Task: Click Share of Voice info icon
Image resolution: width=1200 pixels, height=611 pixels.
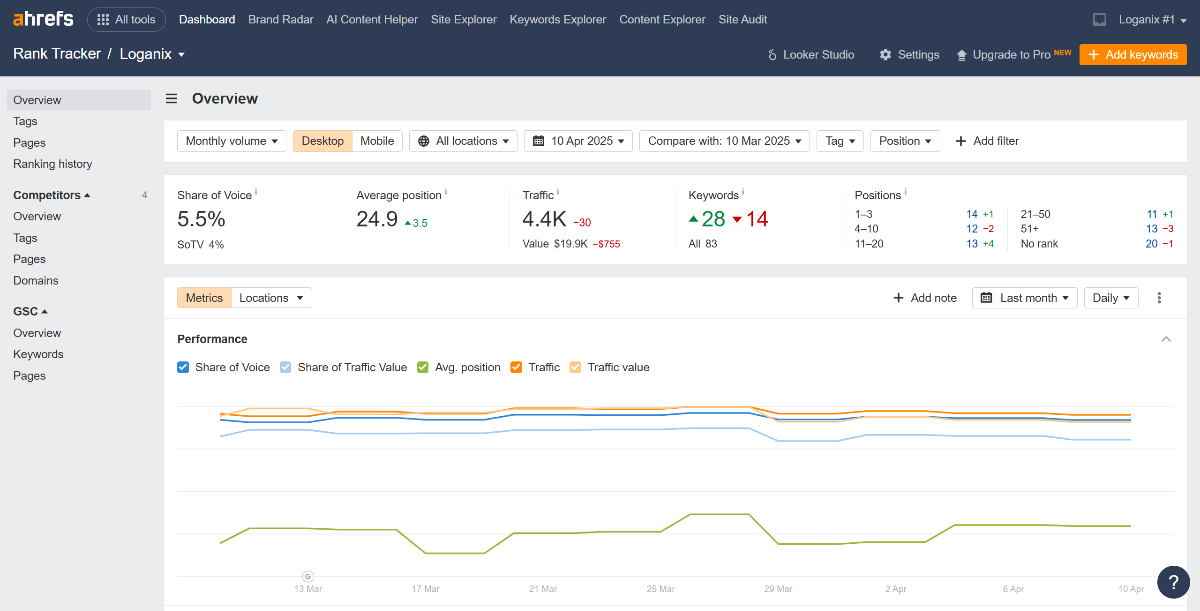Action: (x=256, y=192)
